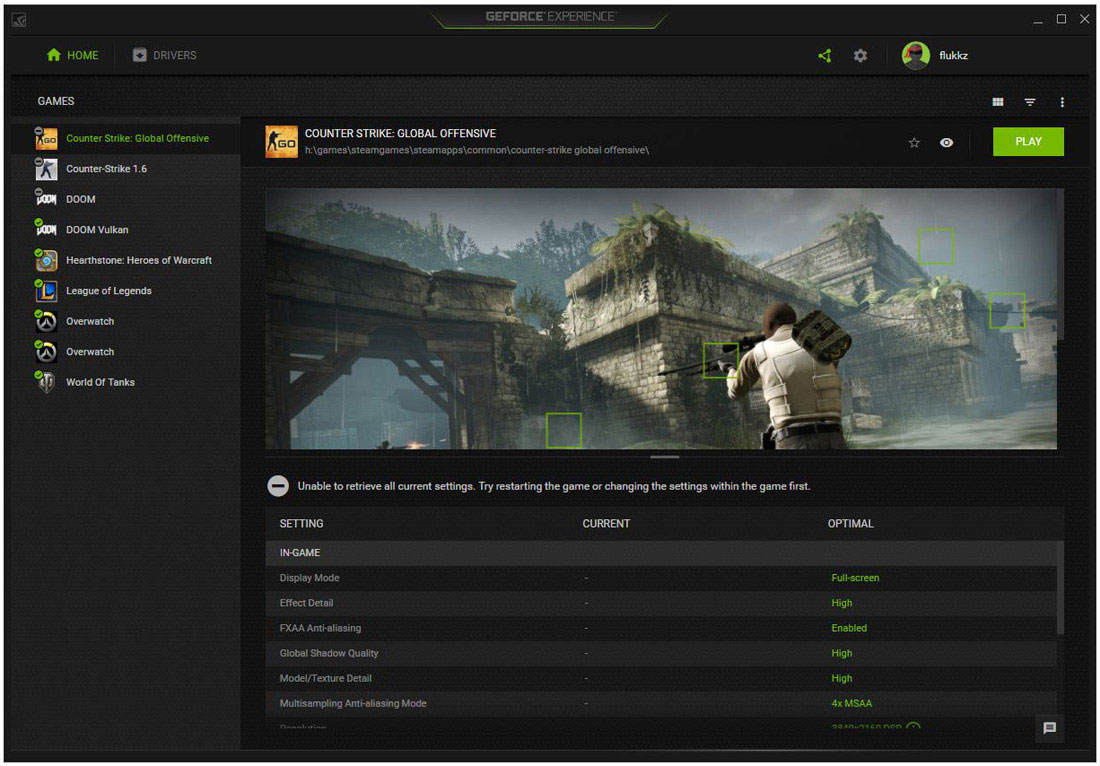The width and height of the screenshot is (1100, 766).
Task: Select DOOM Vulkan in the games list
Action: (x=97, y=230)
